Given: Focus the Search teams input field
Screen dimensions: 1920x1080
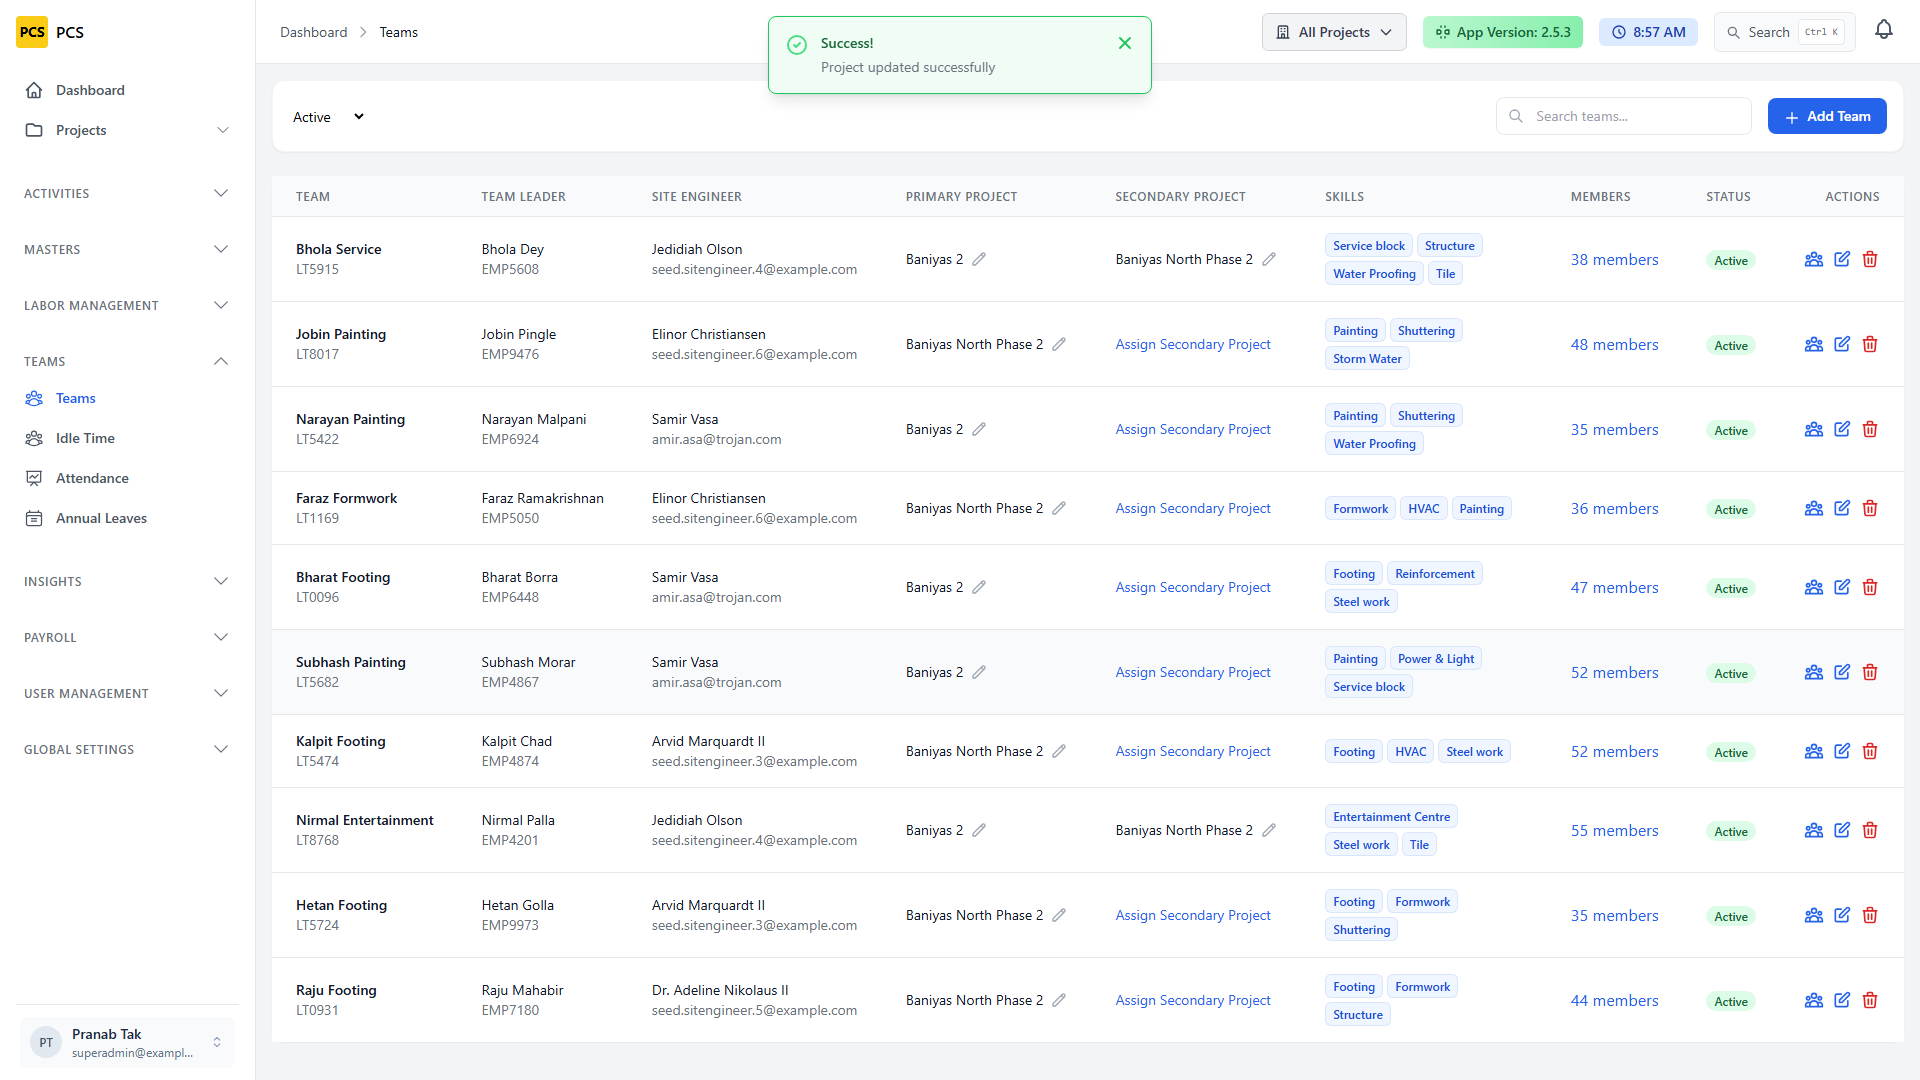Looking at the screenshot, I should coord(1624,116).
